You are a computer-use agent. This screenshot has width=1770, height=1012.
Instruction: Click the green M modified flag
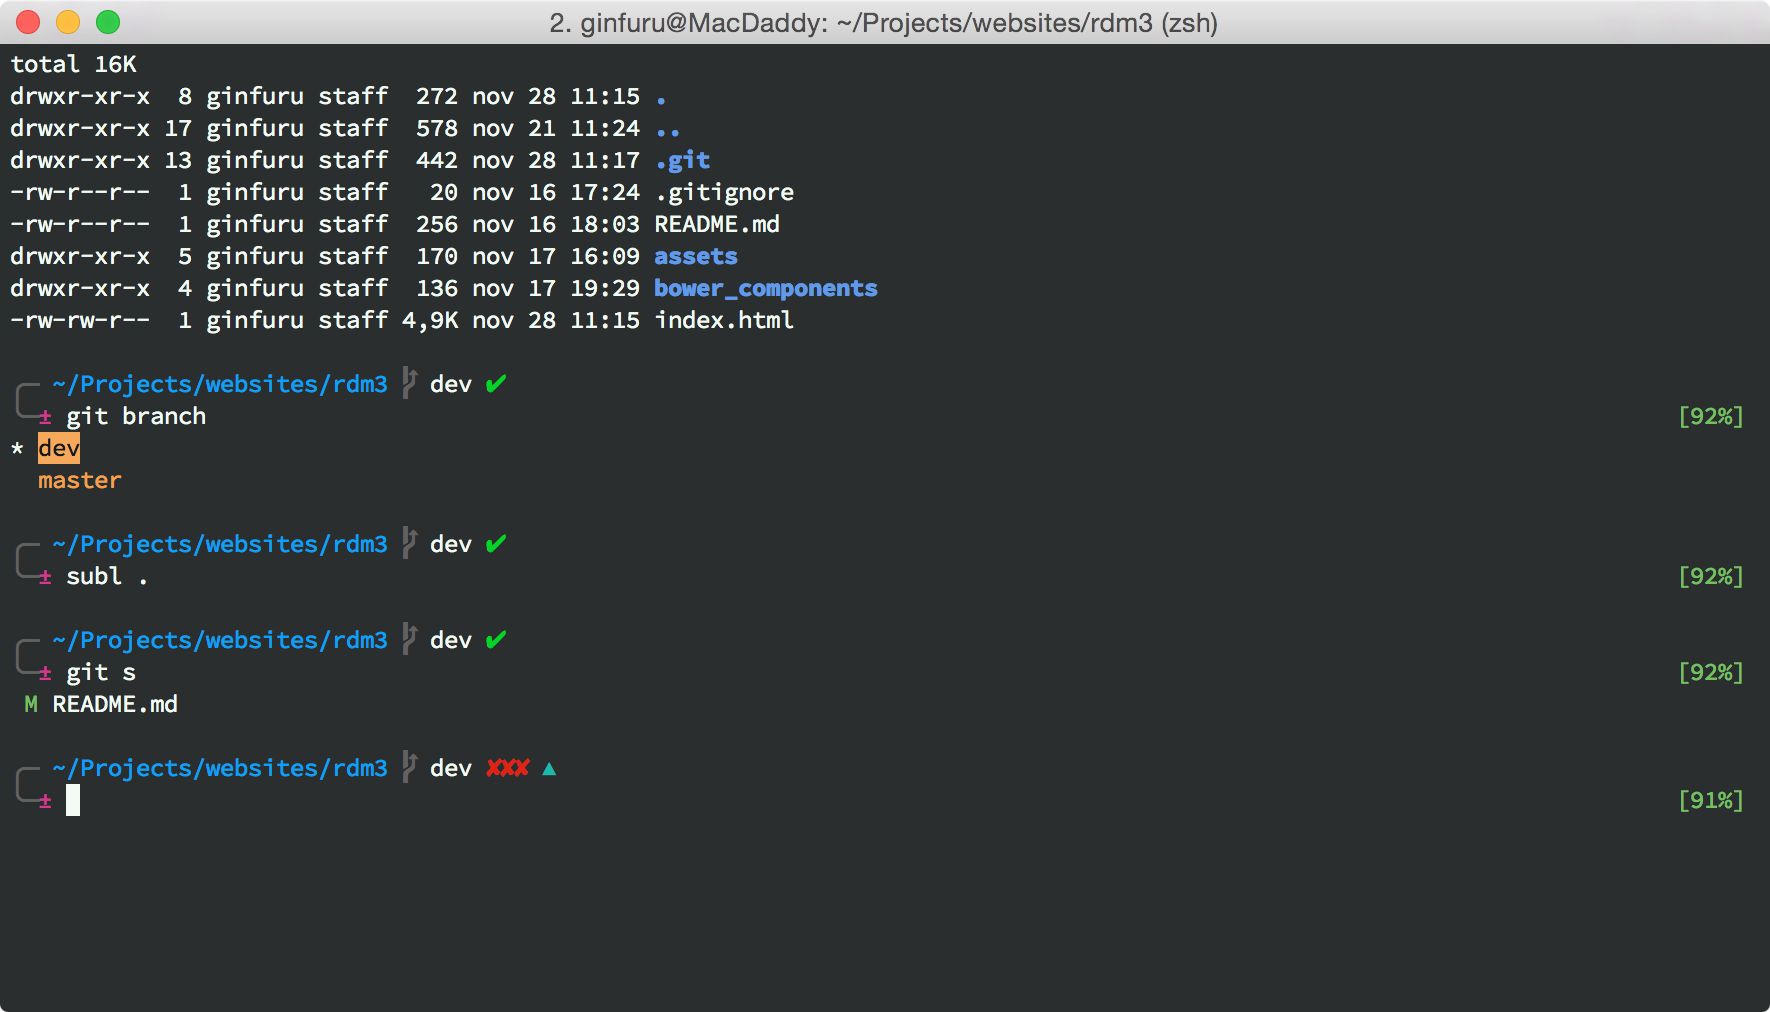click(31, 705)
